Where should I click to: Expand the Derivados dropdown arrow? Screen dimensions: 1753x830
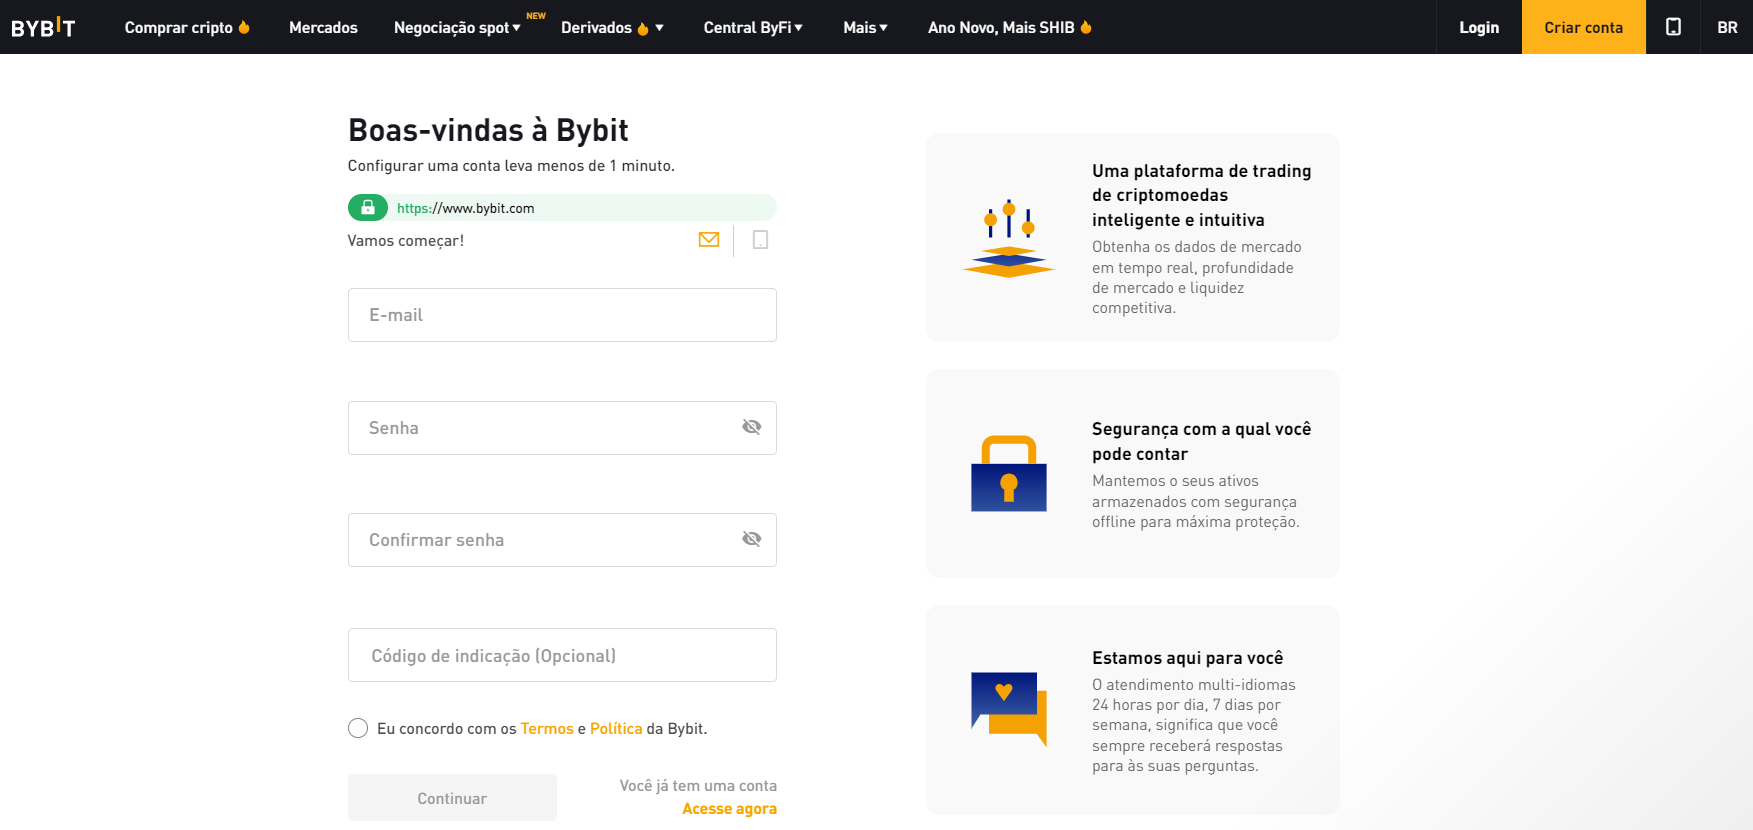659,28
